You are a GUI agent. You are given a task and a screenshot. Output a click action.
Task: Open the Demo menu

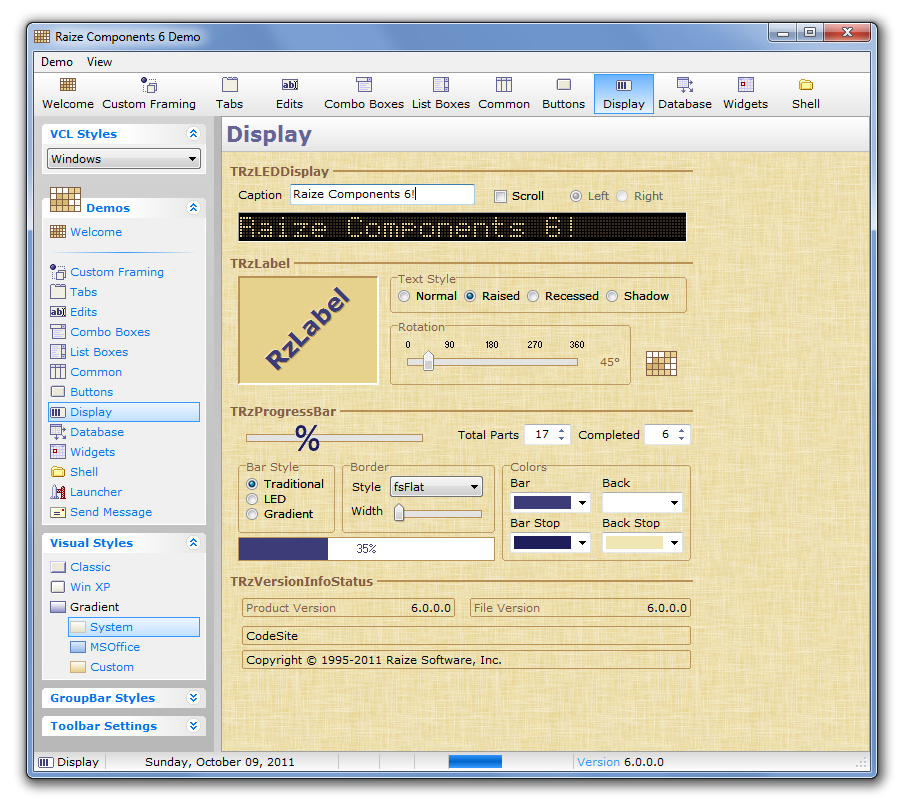click(x=57, y=62)
